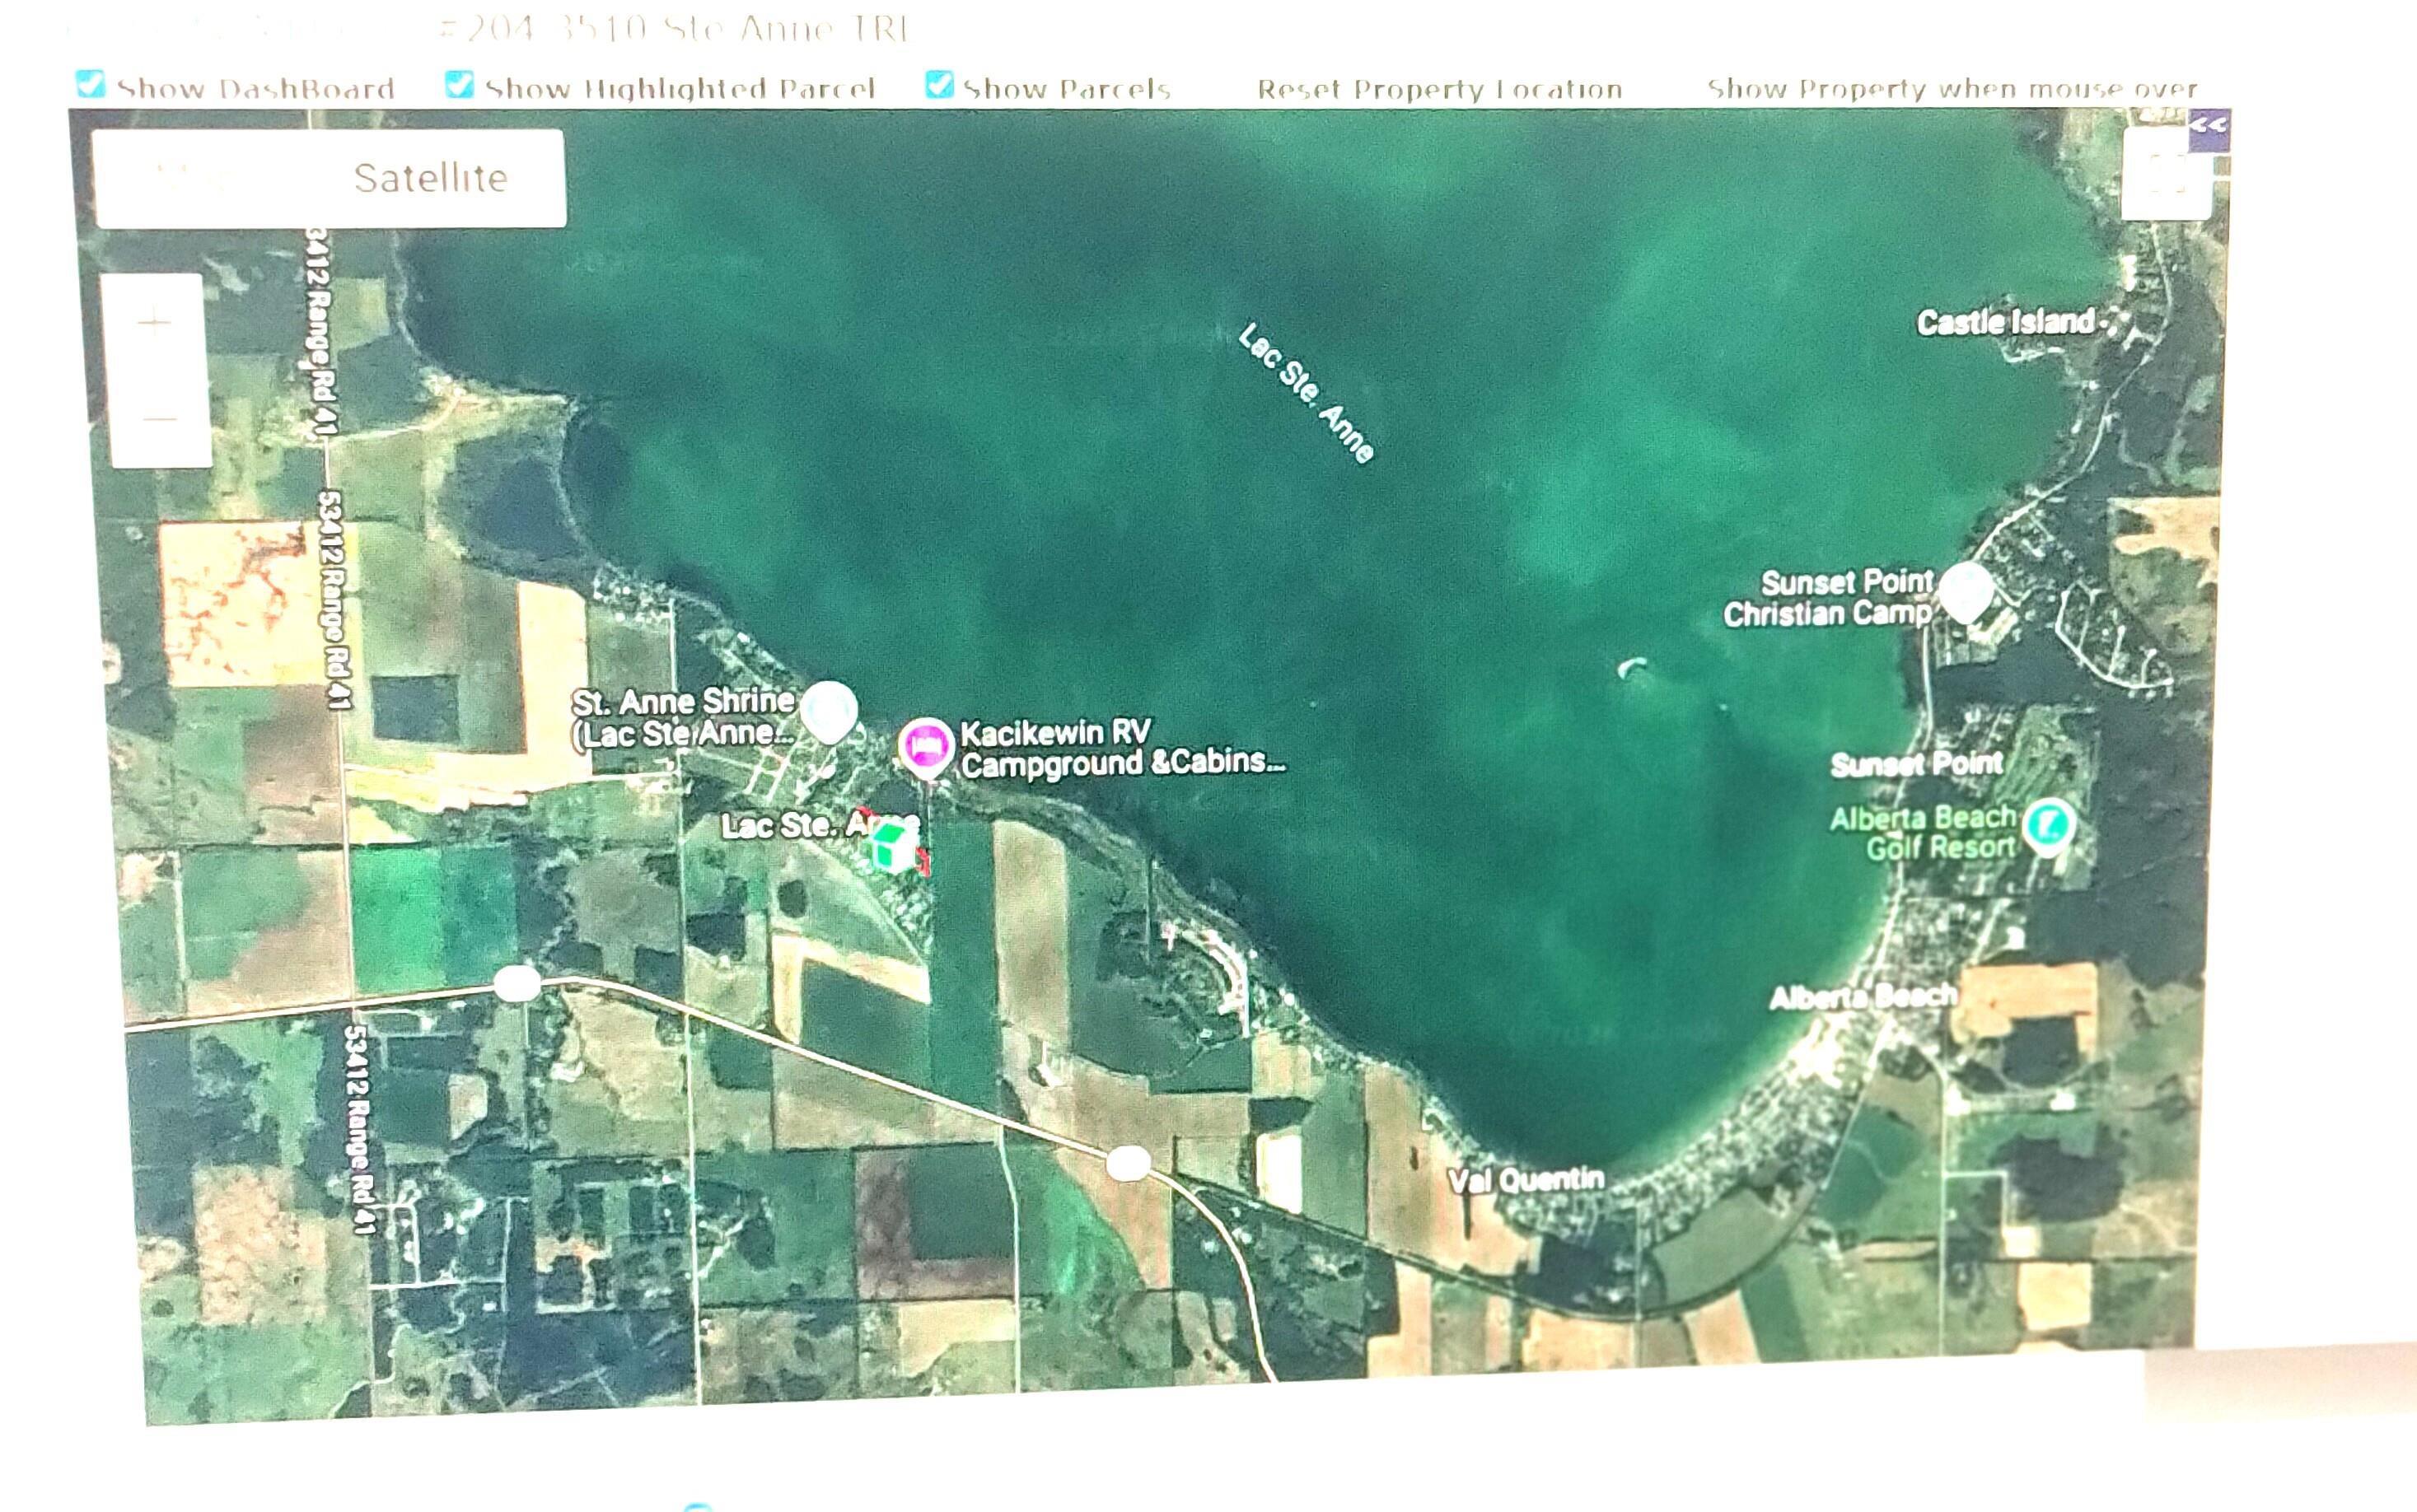Screen dimensions: 2417x1512
Task: Click the Alberta Beach town label
Action: (1862, 997)
